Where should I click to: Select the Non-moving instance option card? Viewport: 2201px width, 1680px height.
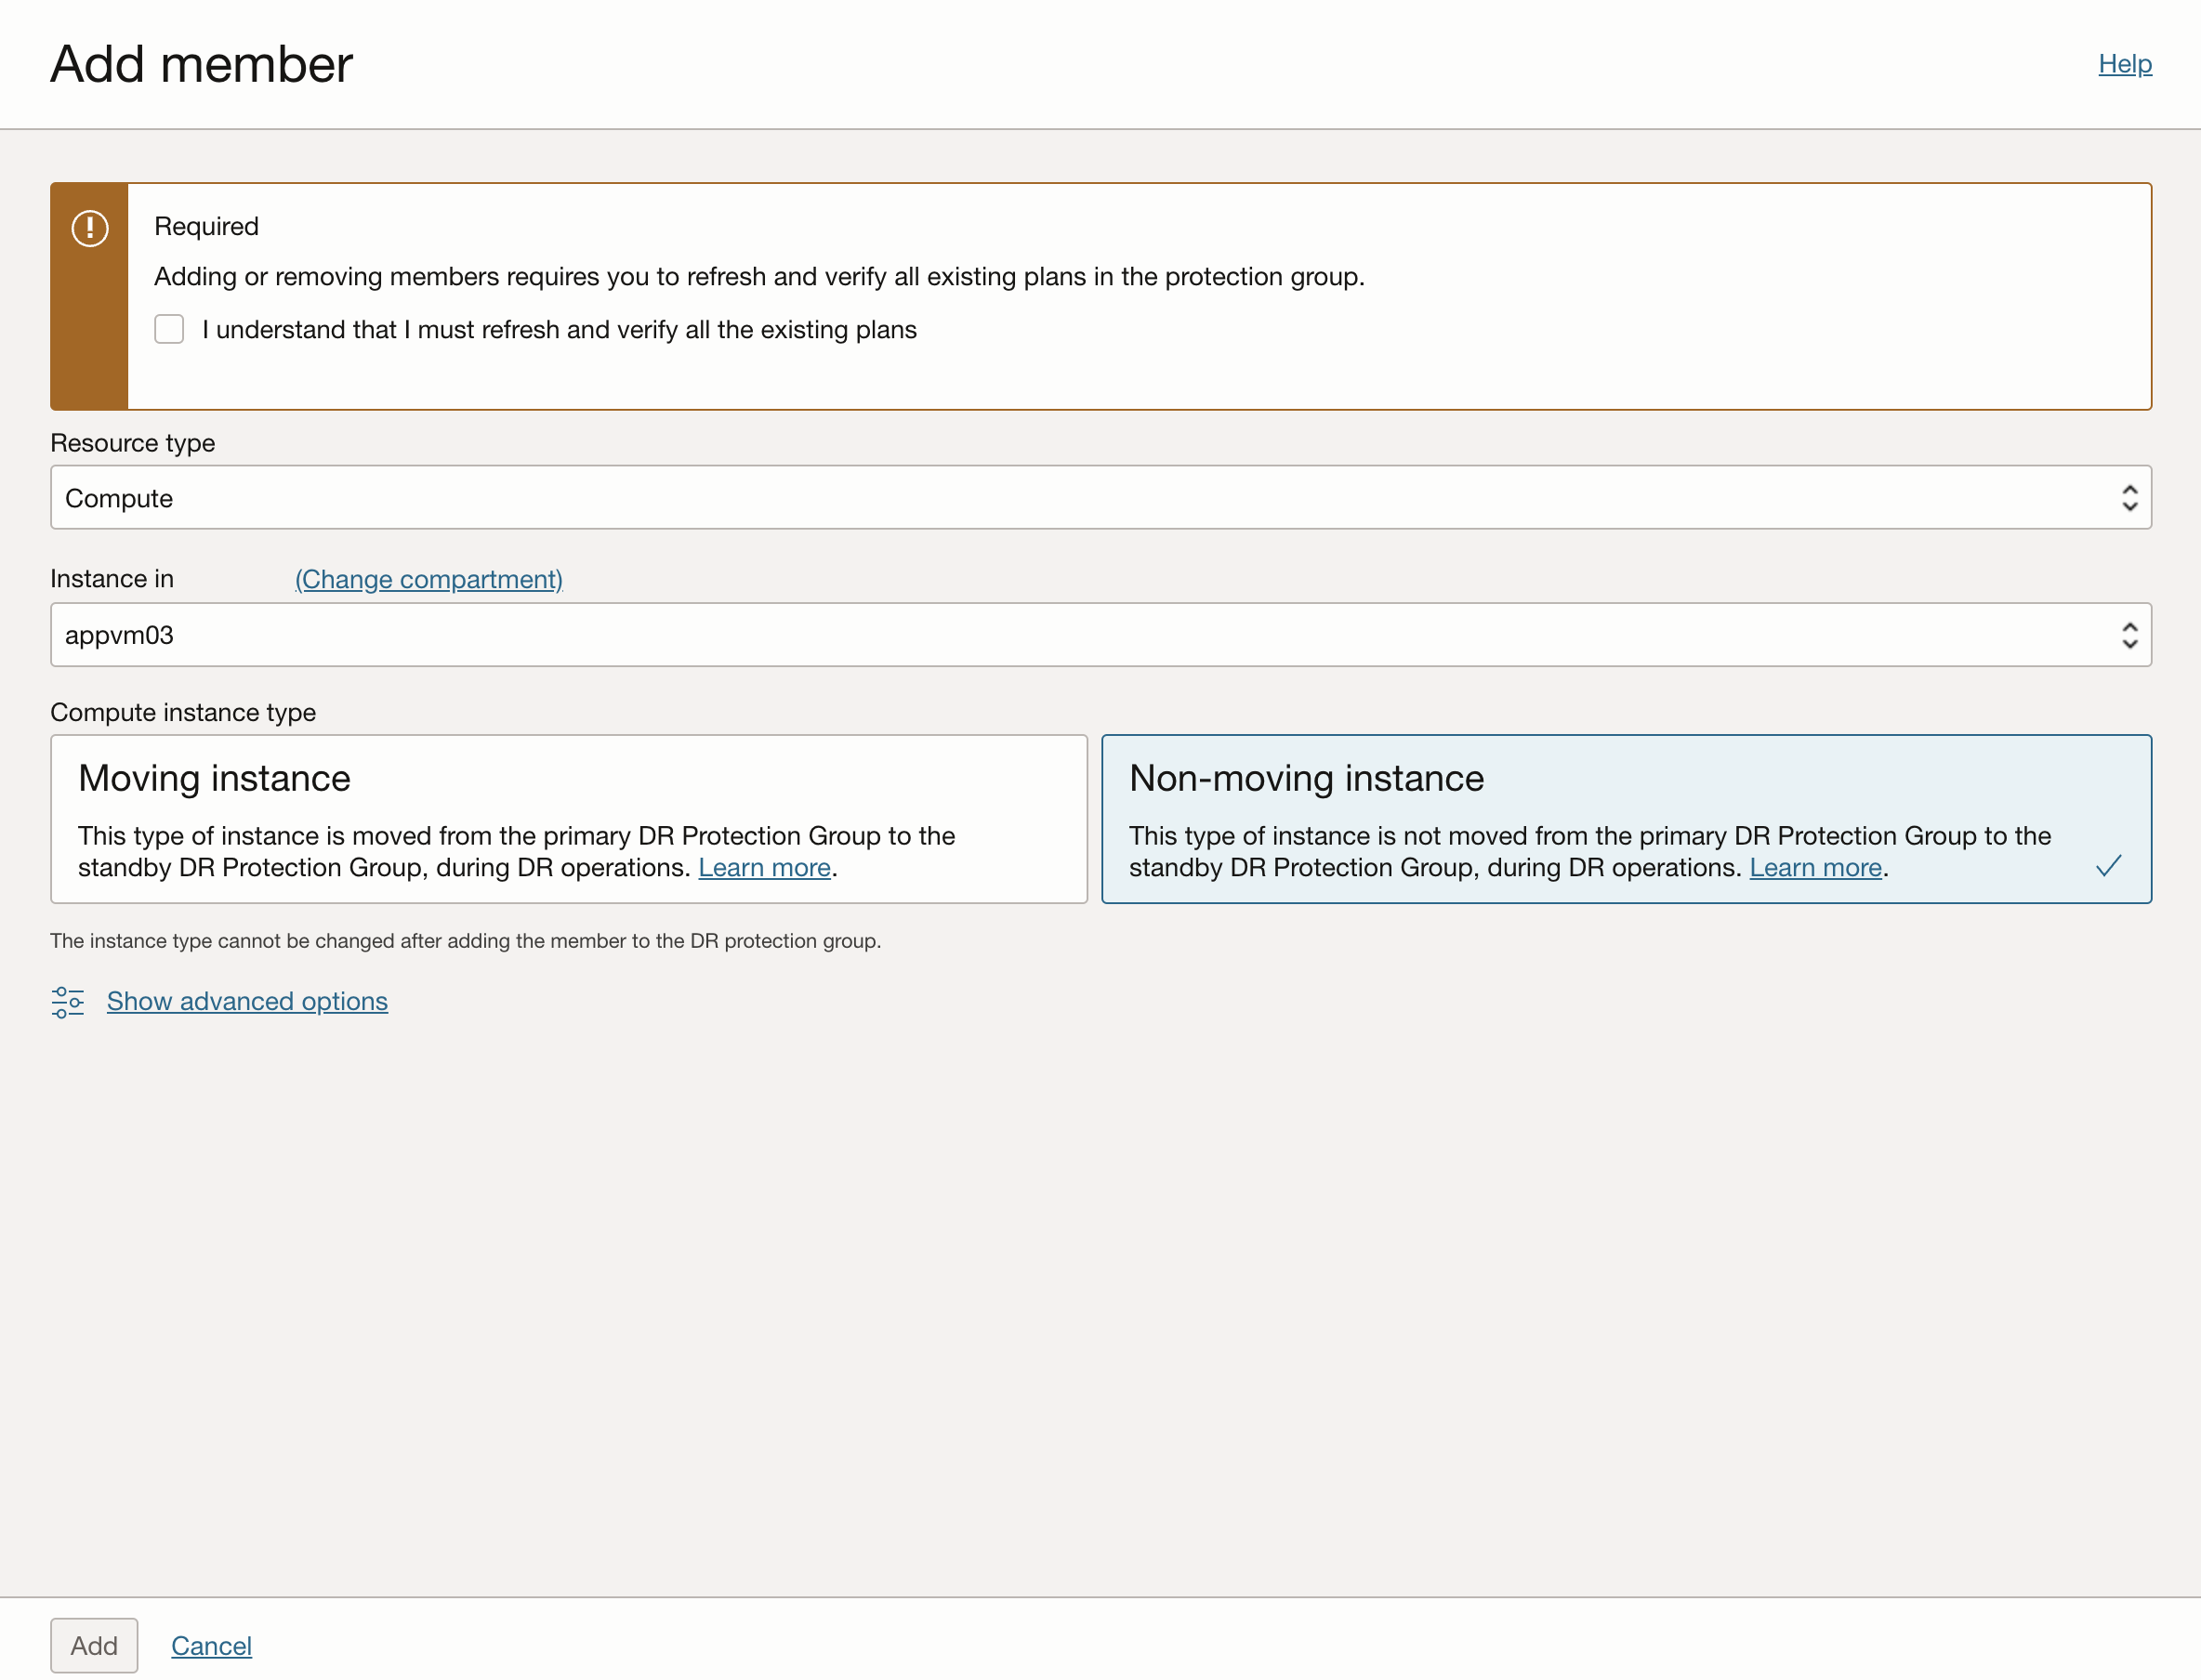(1625, 818)
